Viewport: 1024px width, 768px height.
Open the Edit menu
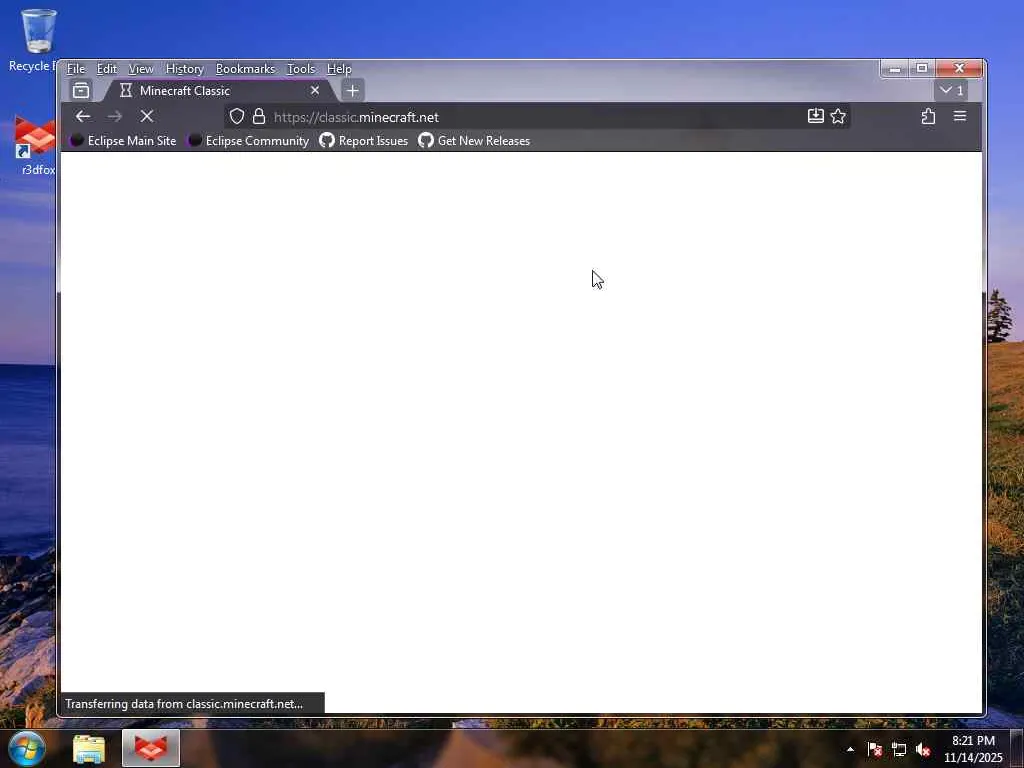tap(106, 69)
